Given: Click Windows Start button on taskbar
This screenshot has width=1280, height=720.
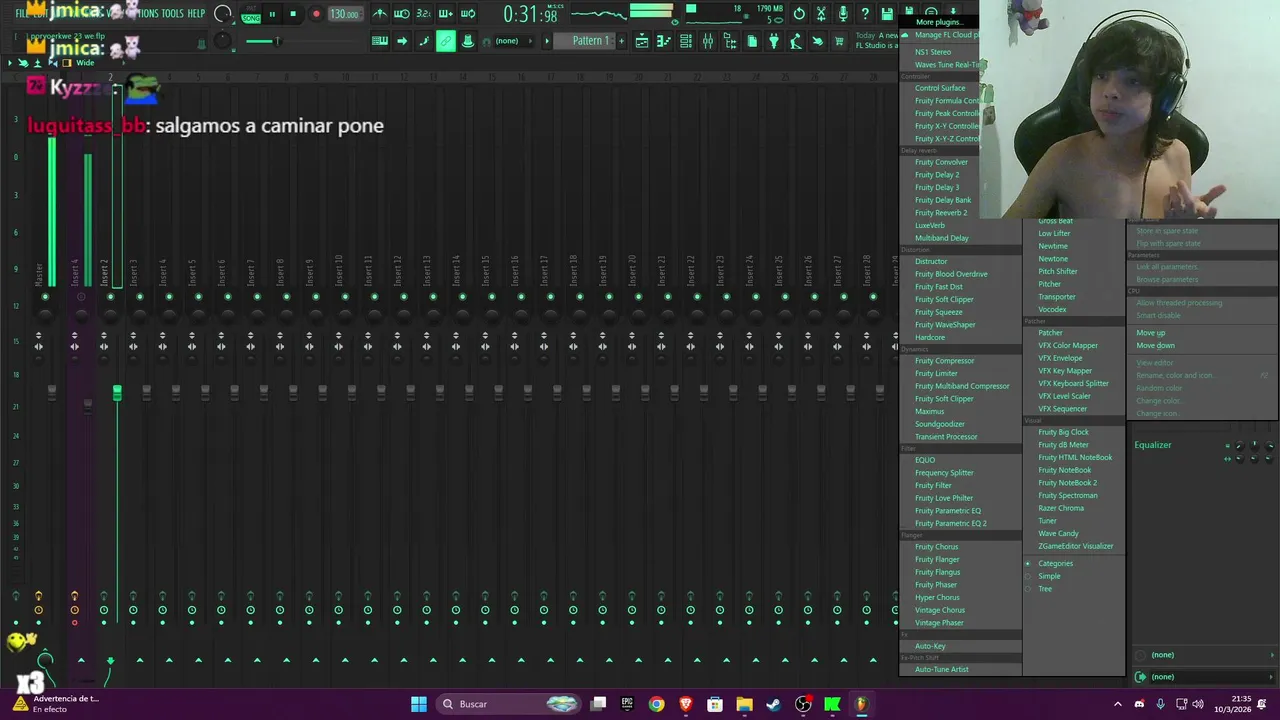Looking at the screenshot, I should pos(419,704).
